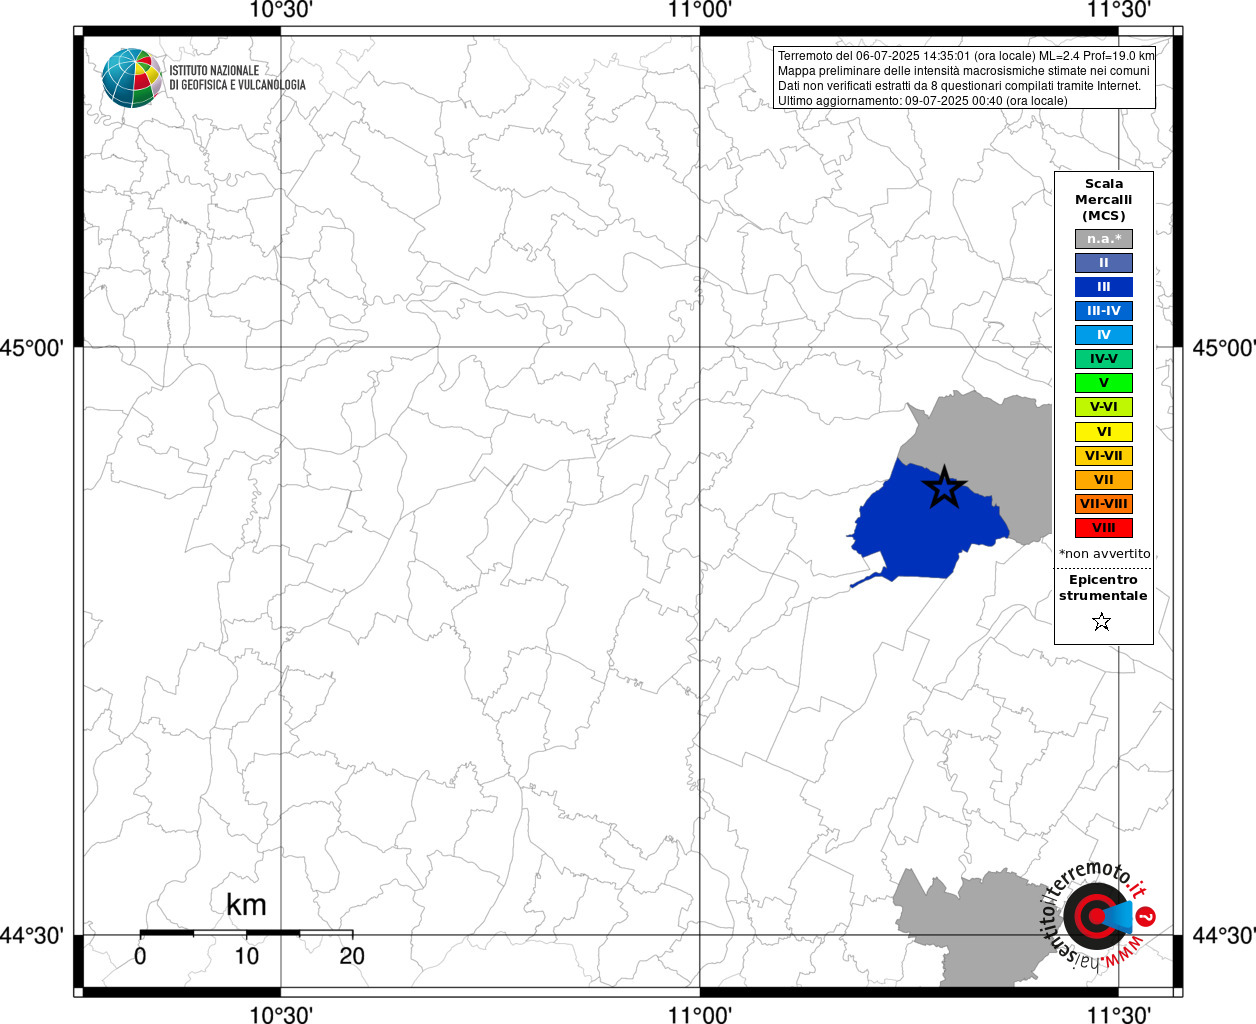Viewport: 1256px width, 1024px height.
Task: Select the III-IV legend swatch
Action: click(x=1104, y=311)
